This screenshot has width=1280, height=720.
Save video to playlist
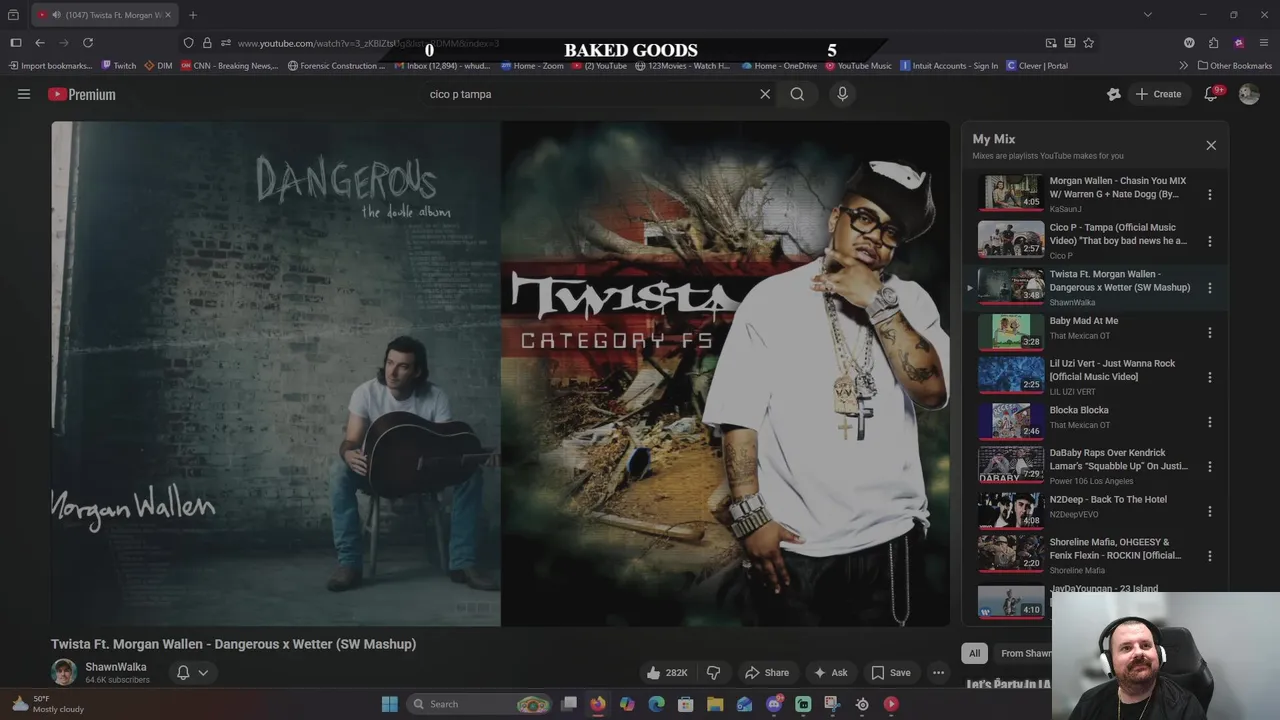pos(890,673)
